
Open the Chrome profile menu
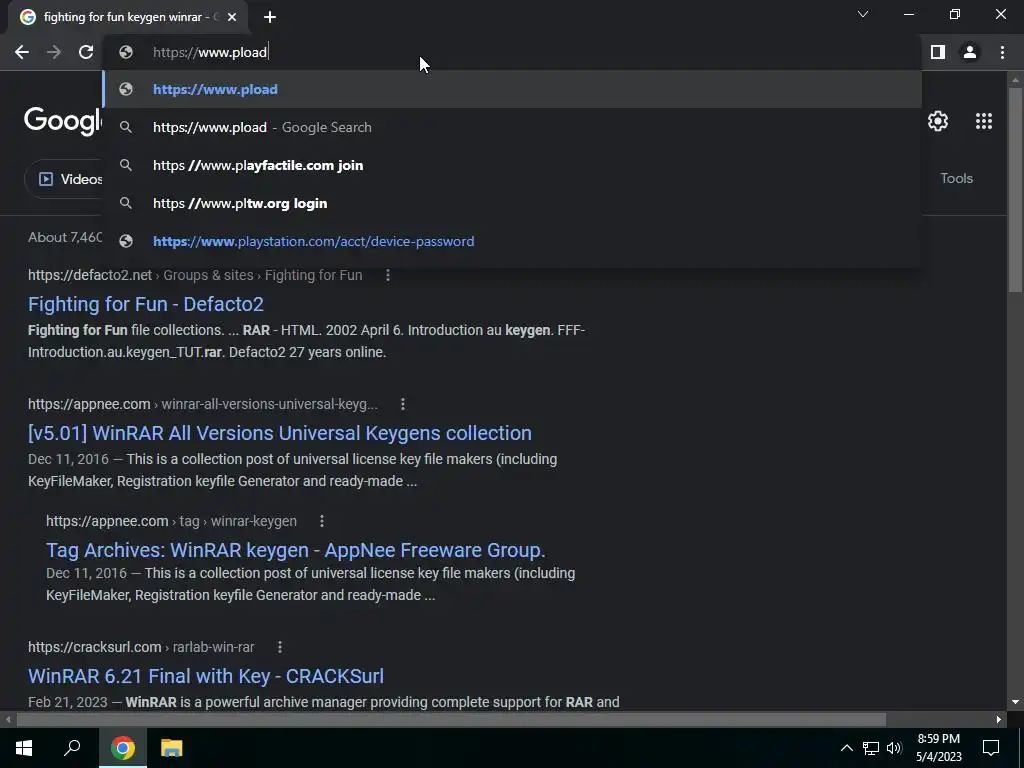[970, 52]
